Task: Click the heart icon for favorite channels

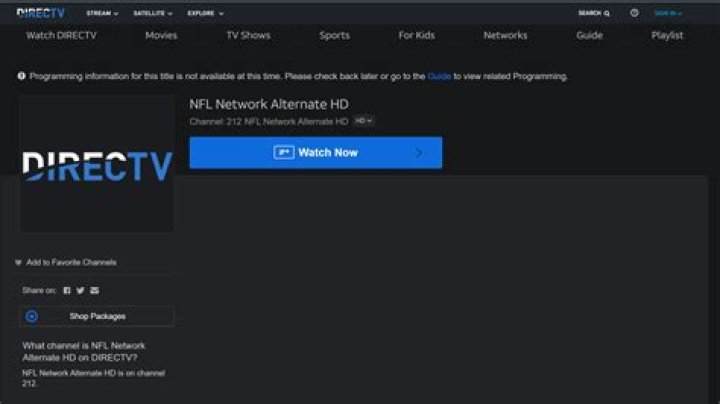Action: tap(18, 263)
